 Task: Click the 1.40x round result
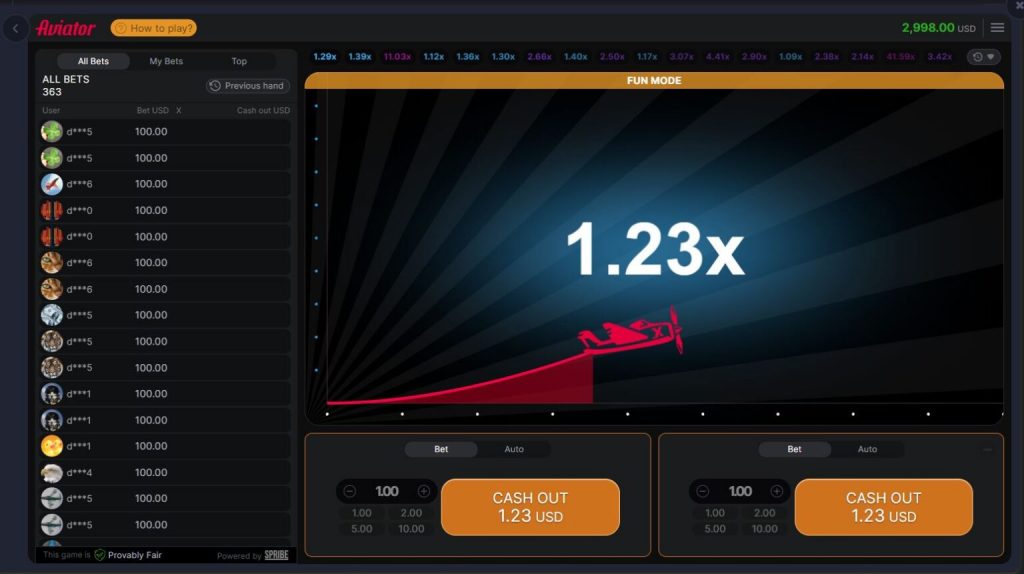pos(575,57)
